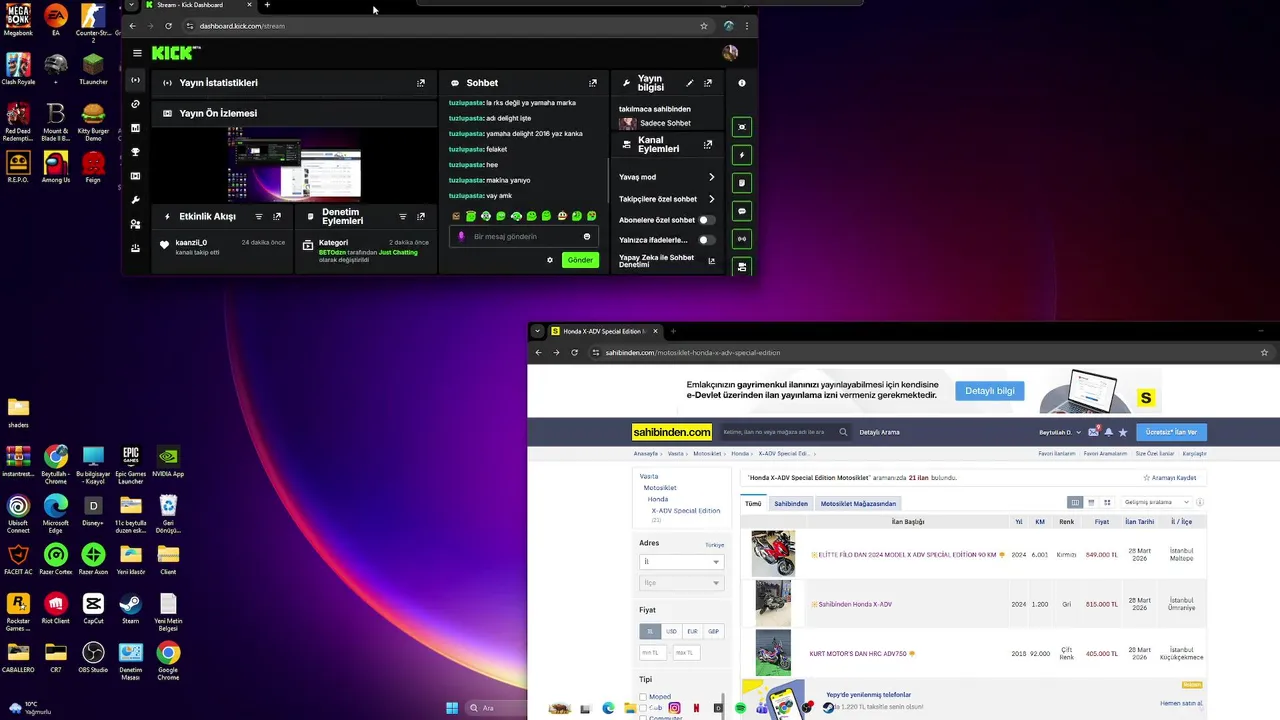Select USD currency option
This screenshot has height=720, width=1280.
[671, 631]
